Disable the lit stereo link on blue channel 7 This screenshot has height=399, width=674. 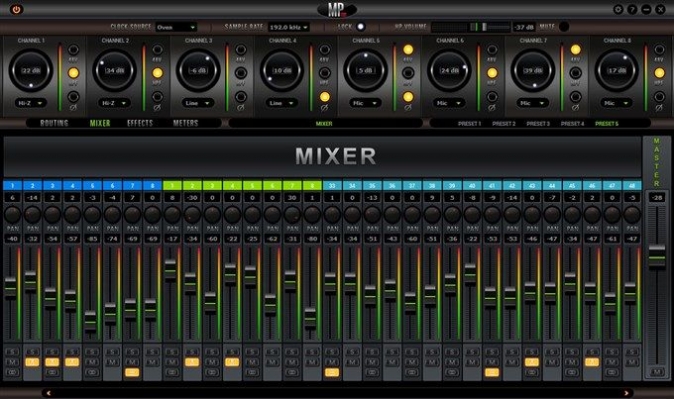click(132, 372)
